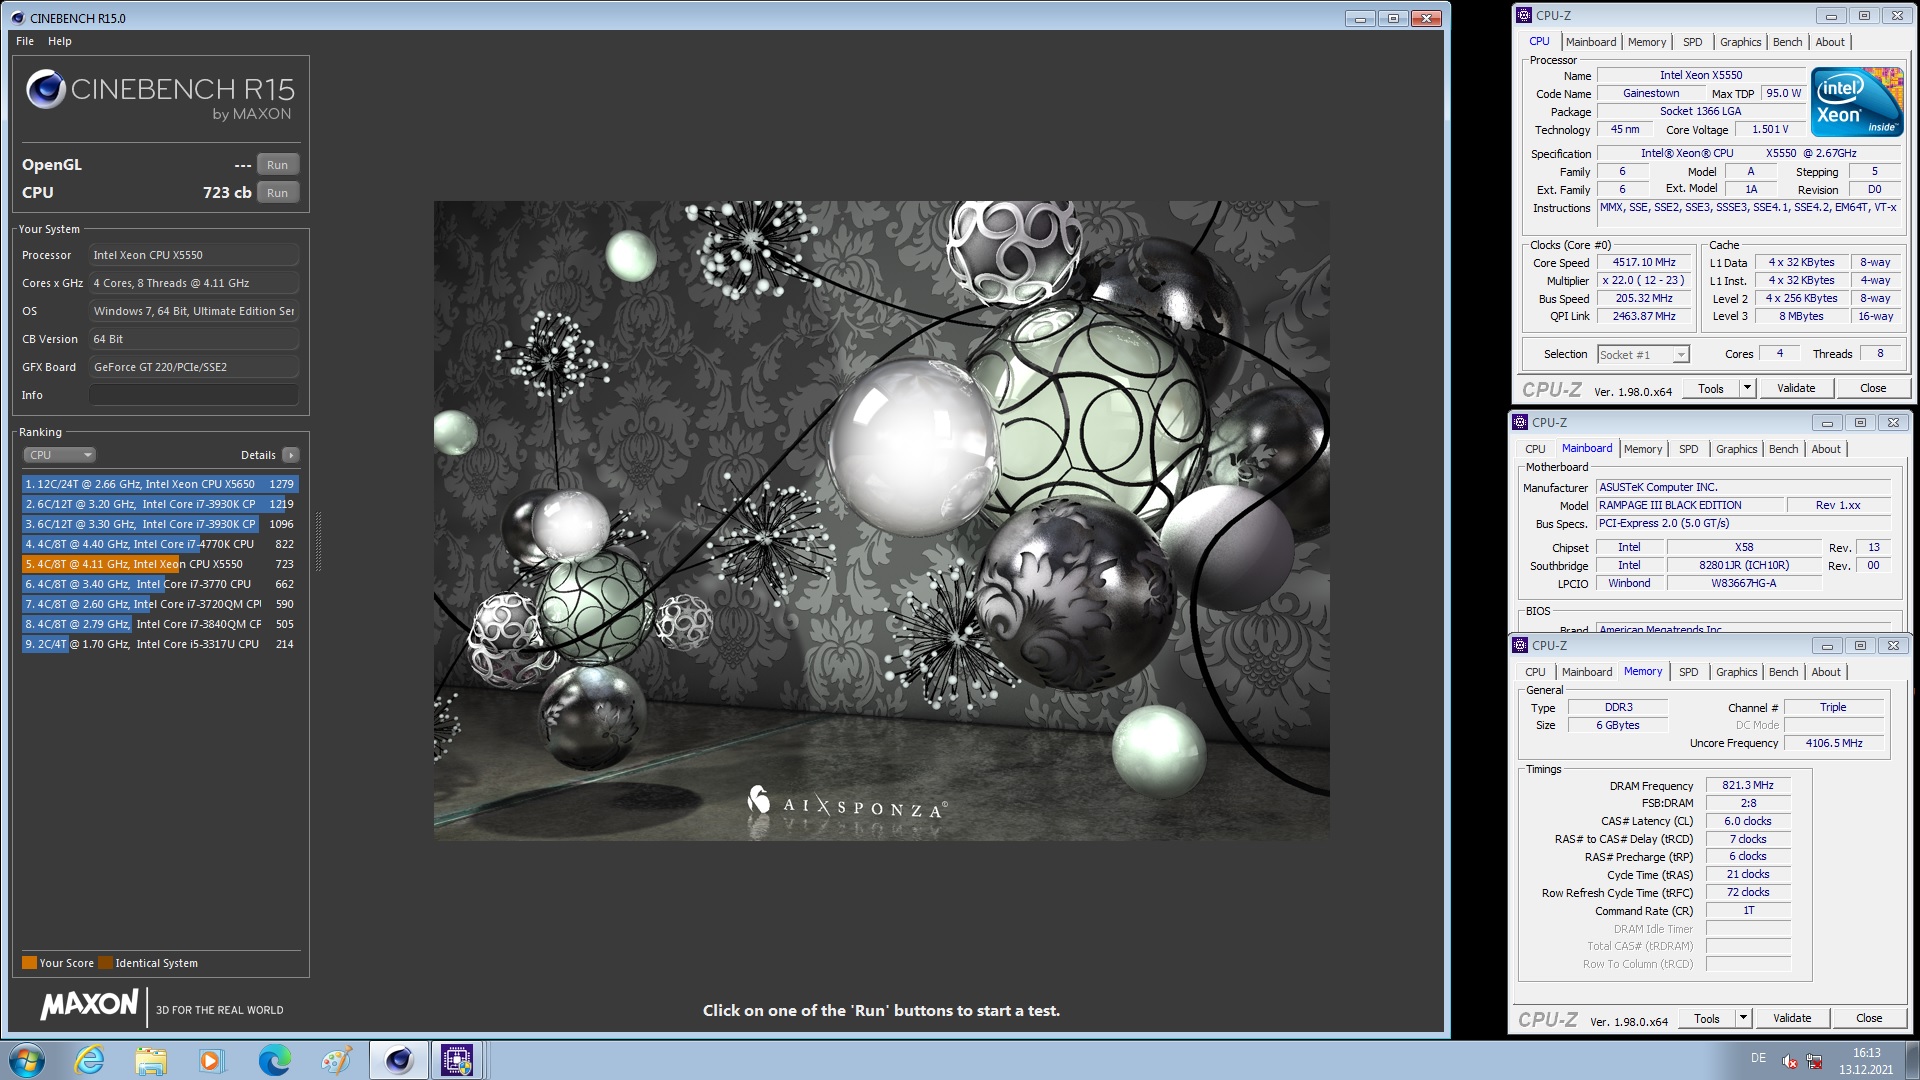Screen dimensions: 1920x1080
Task: Click the title bar icon of the top CPU-Z window
Action: coord(1524,15)
